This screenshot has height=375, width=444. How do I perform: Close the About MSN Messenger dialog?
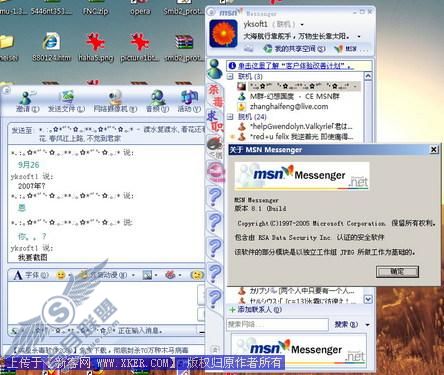pos(434,149)
